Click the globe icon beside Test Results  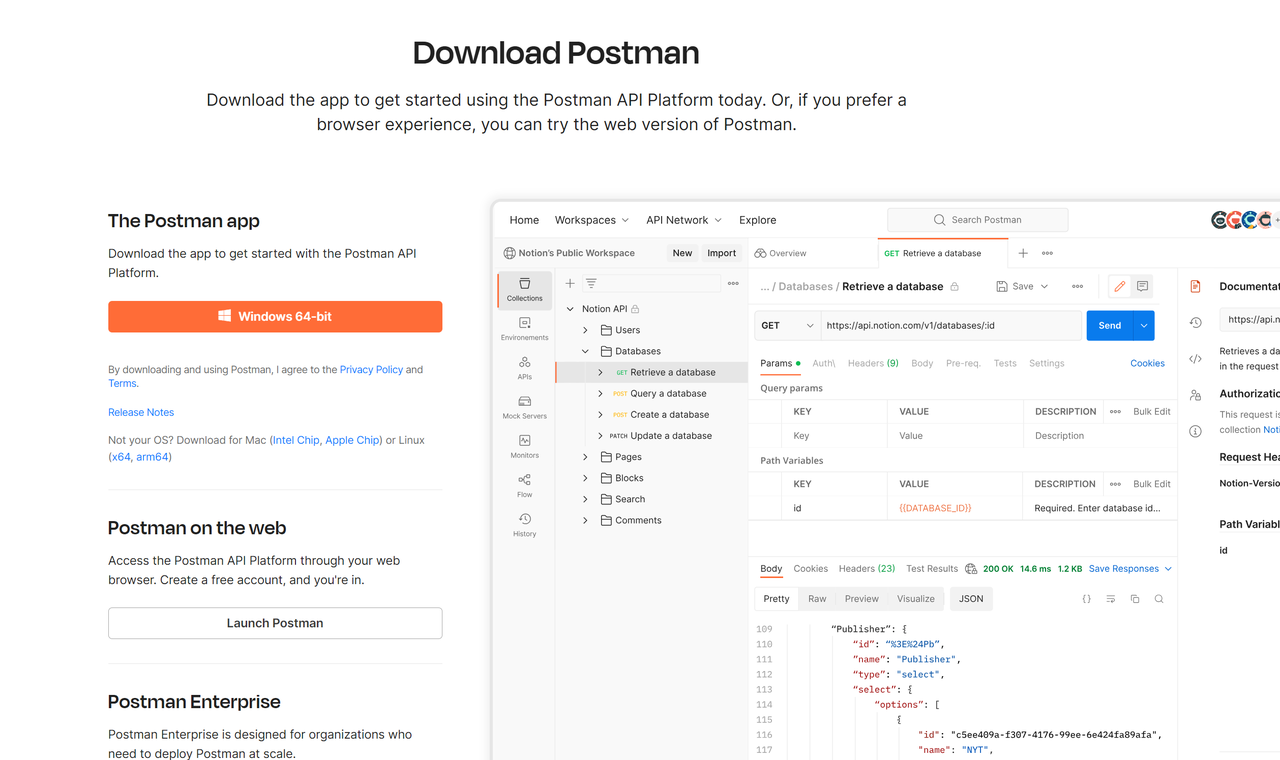[x=971, y=569]
